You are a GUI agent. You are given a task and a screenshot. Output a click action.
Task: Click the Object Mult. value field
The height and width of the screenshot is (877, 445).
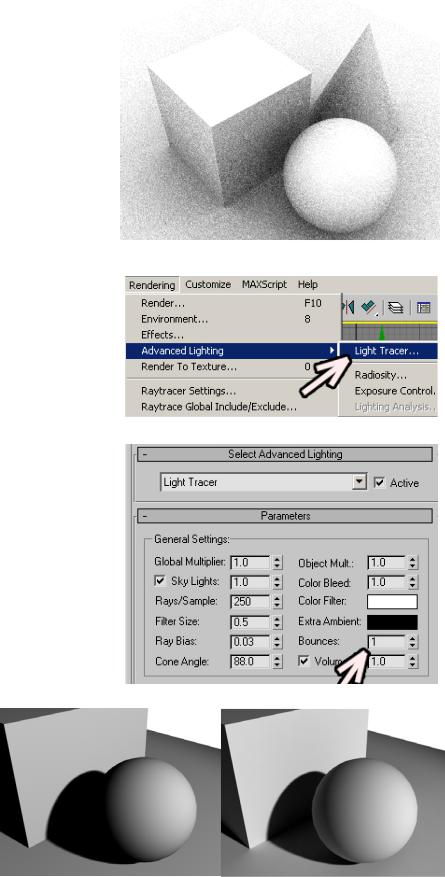pos(387,562)
